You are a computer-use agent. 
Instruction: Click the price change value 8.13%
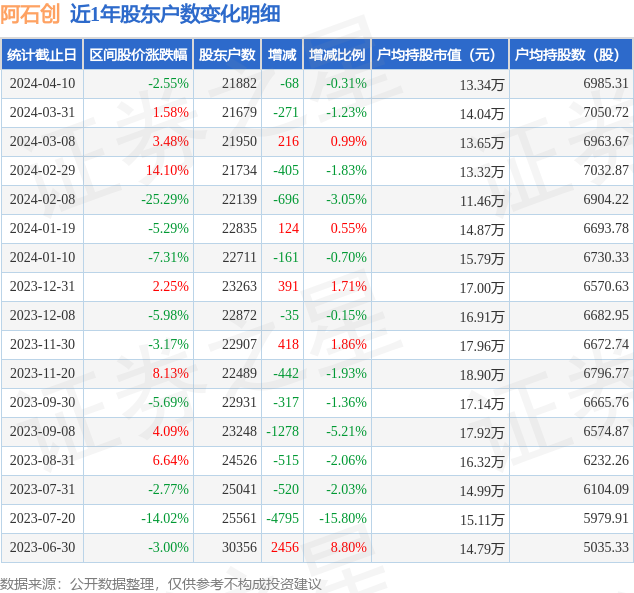coord(171,373)
